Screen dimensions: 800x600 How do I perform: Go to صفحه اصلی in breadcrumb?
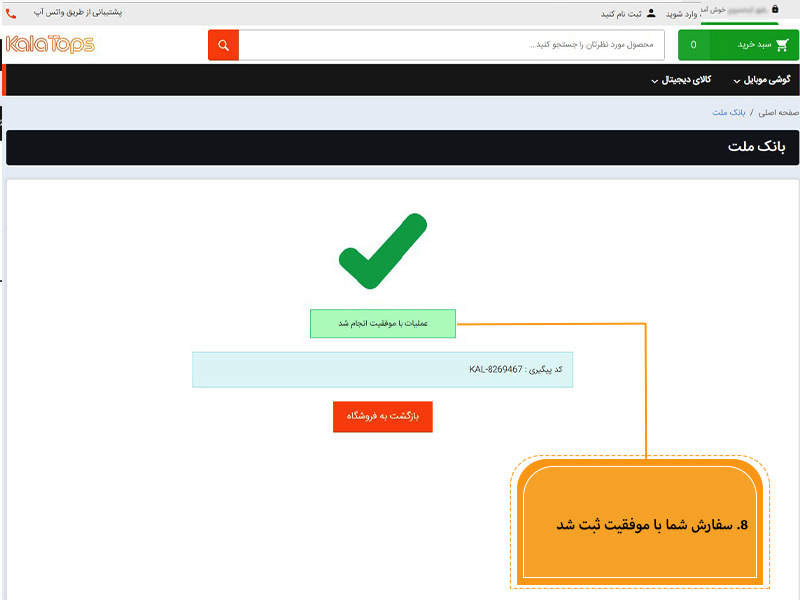click(x=779, y=112)
